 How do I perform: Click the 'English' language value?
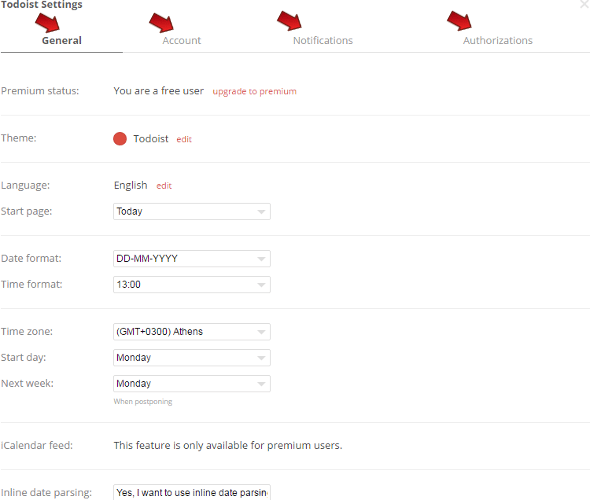point(131,185)
